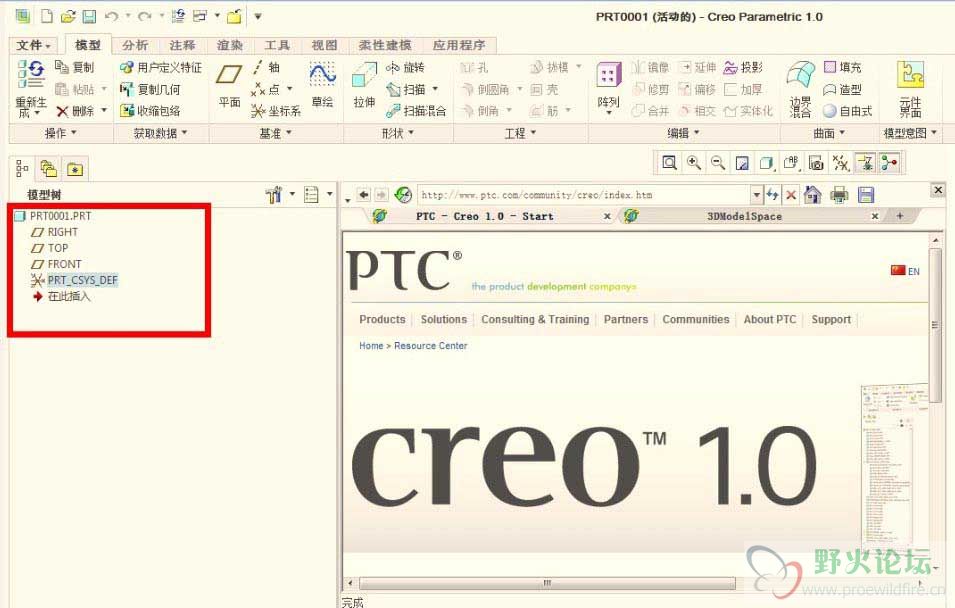Click the Shrinkwrap (收缩包络) tool
The image size is (955, 608).
click(x=150, y=111)
